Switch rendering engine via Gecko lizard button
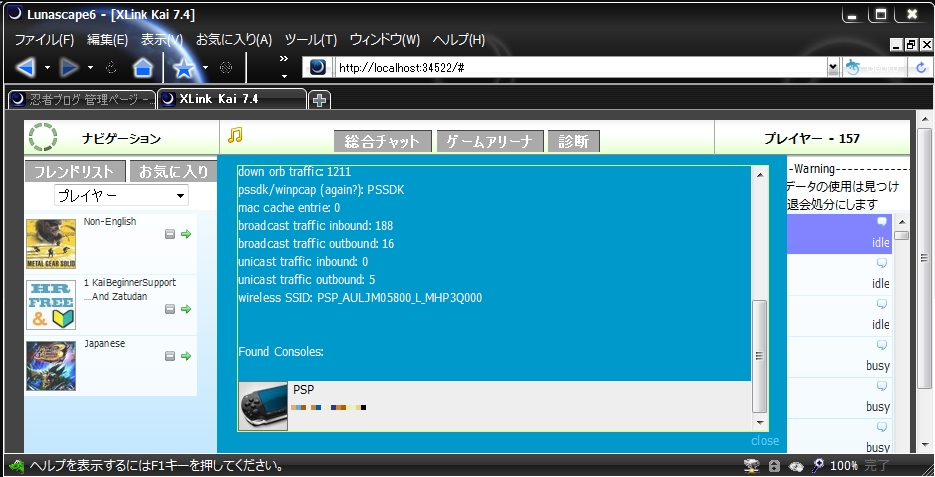Screen dimensions: 935x477 coord(874,68)
